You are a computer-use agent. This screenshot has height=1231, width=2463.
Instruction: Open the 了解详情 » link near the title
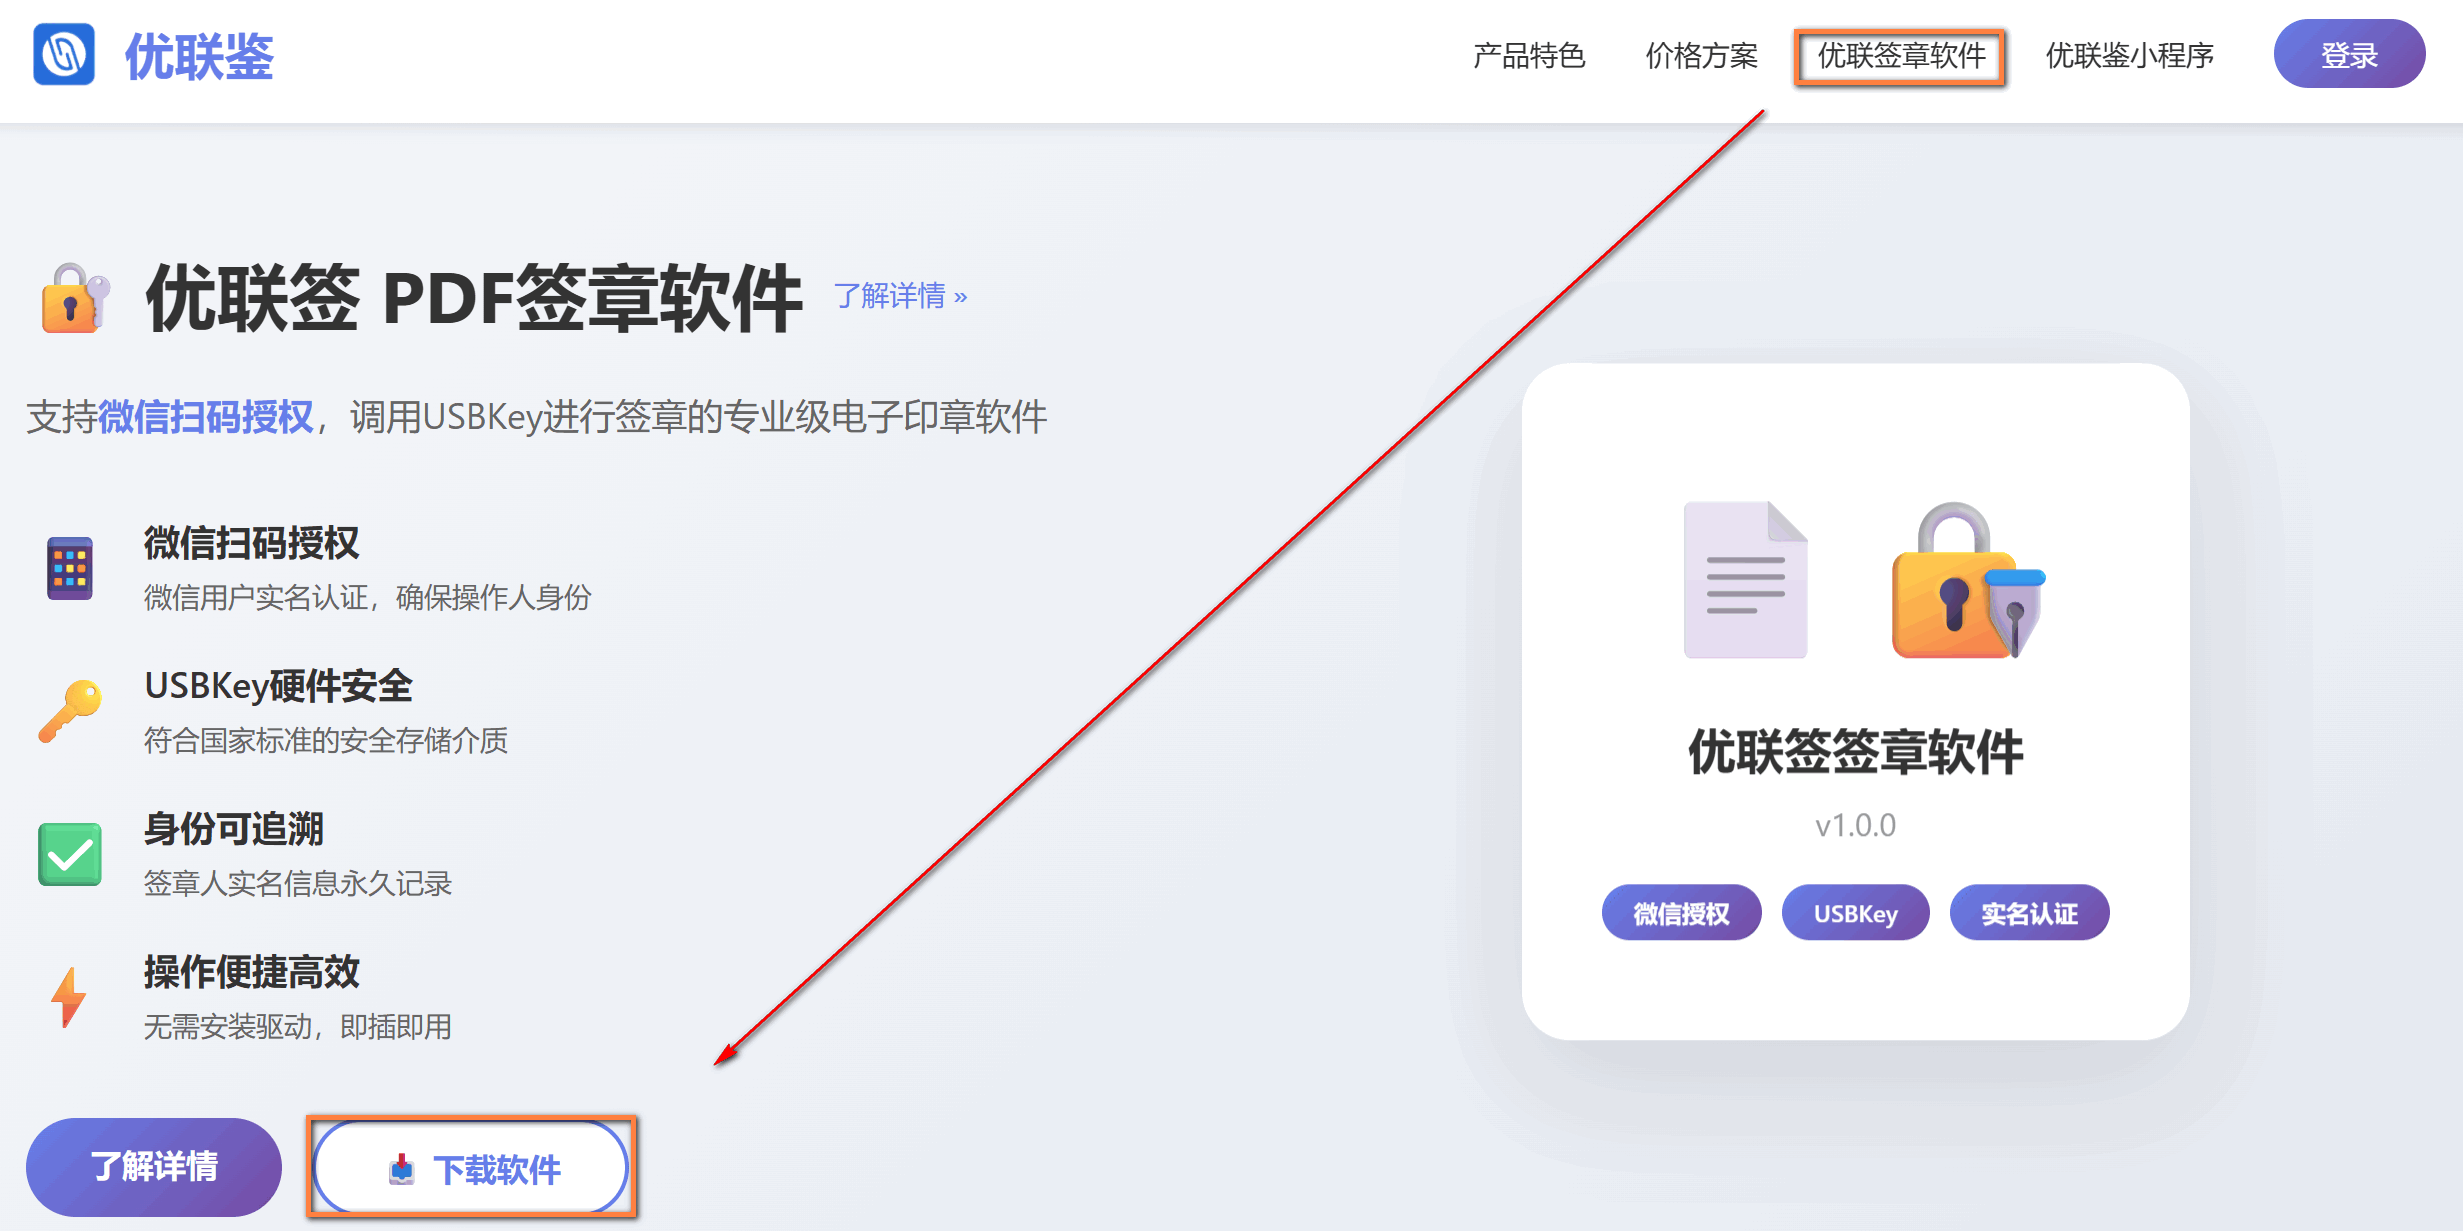tap(898, 297)
